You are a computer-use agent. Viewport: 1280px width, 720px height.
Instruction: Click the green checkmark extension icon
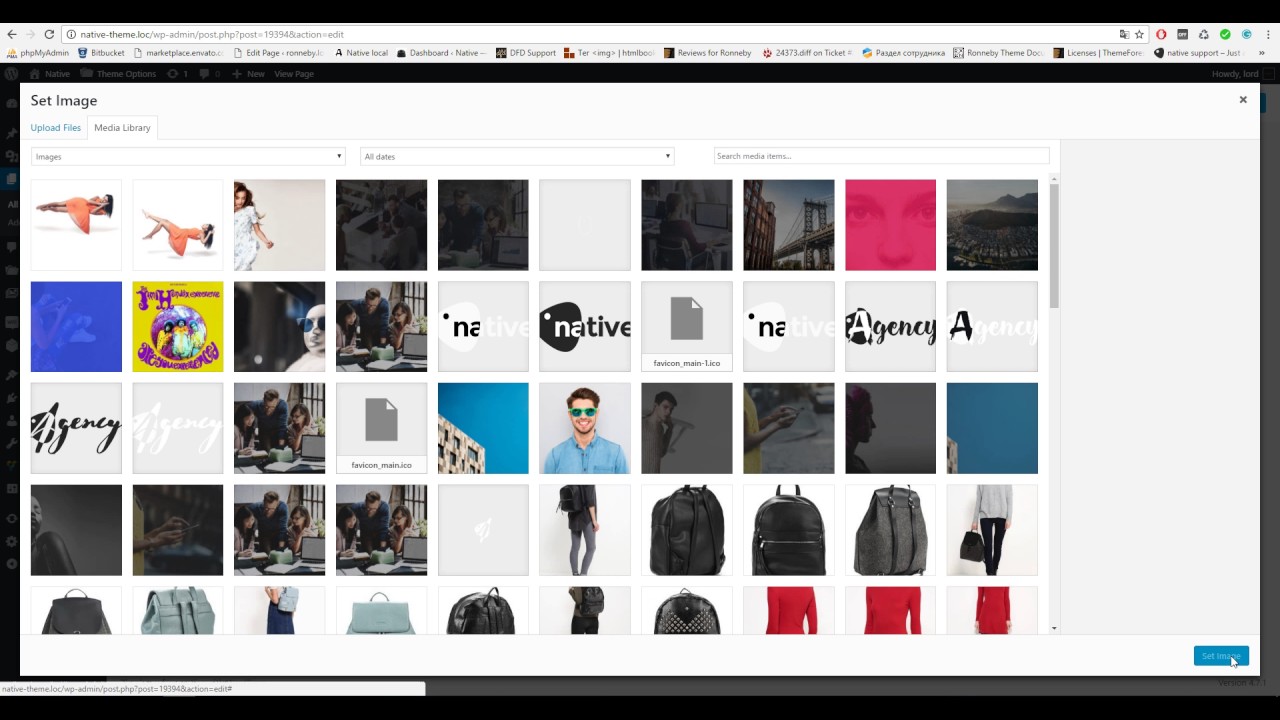point(1225,34)
